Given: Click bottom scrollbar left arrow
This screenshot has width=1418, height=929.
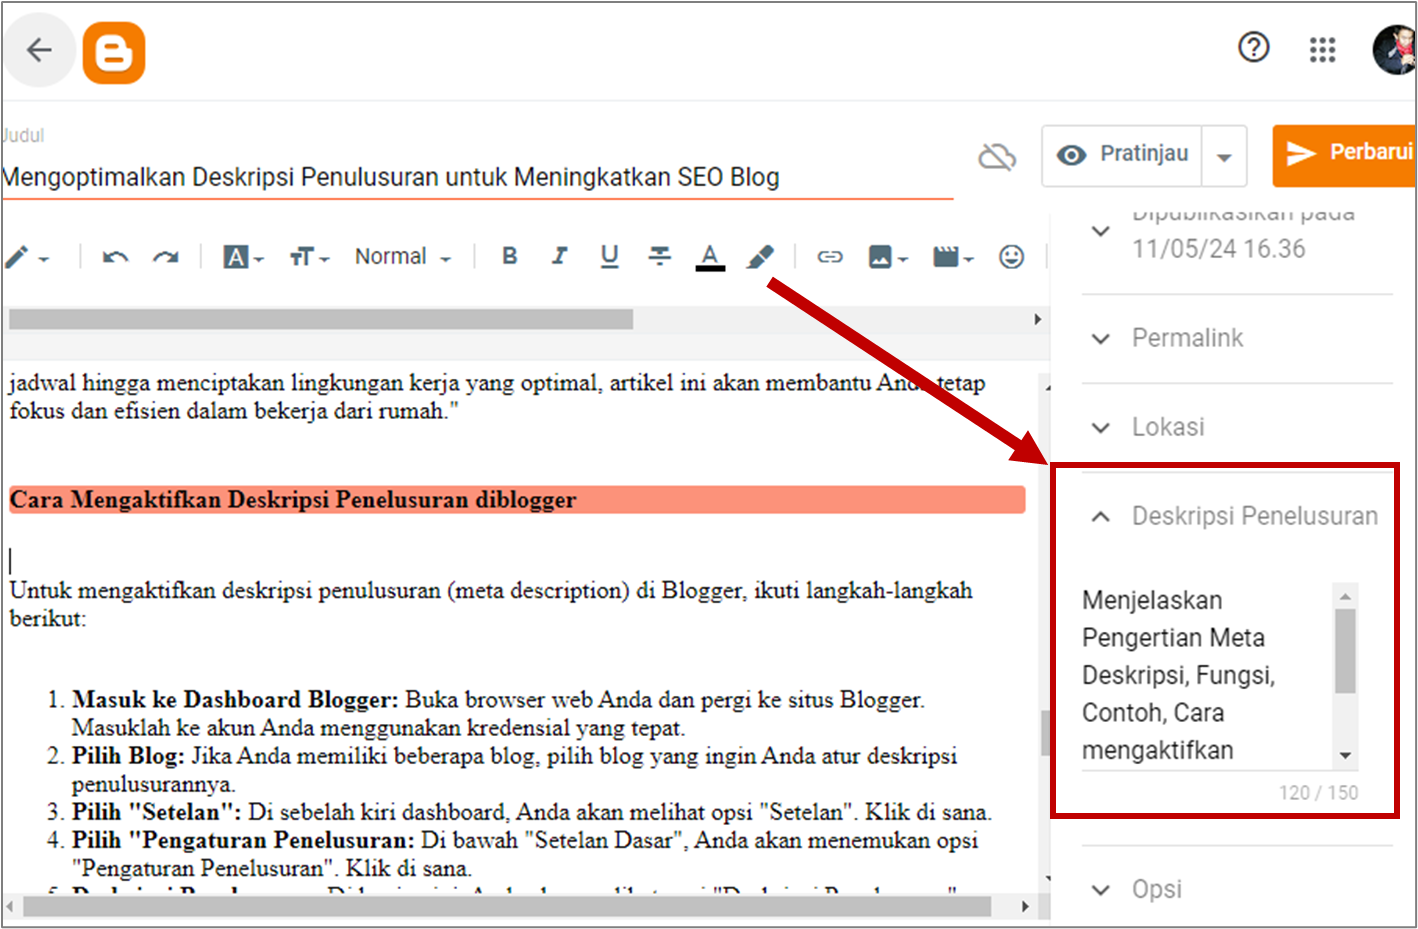Looking at the screenshot, I should (10, 906).
